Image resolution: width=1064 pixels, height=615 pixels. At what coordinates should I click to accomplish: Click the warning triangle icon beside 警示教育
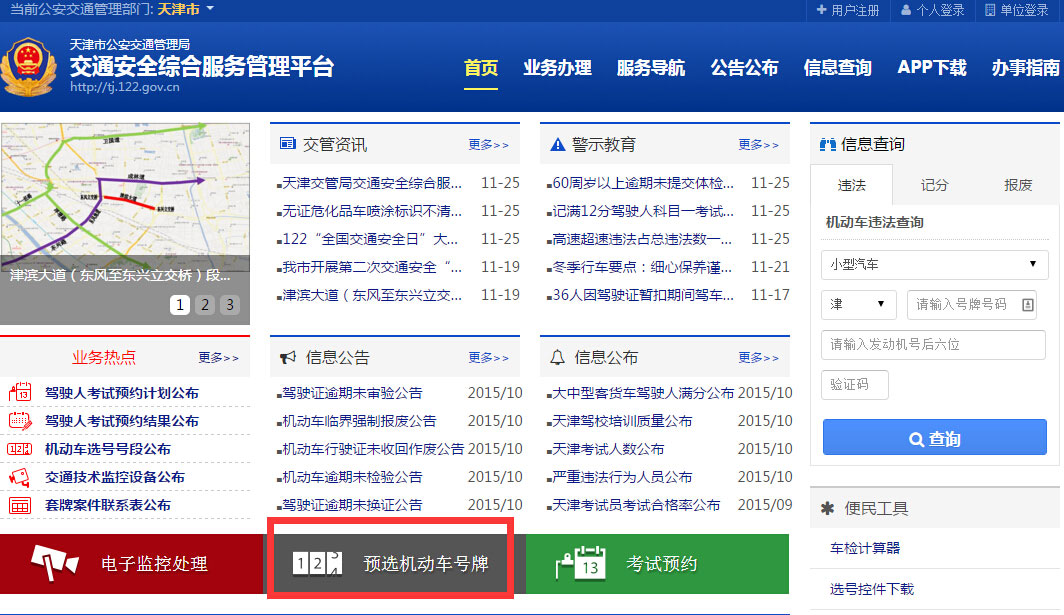(x=558, y=143)
